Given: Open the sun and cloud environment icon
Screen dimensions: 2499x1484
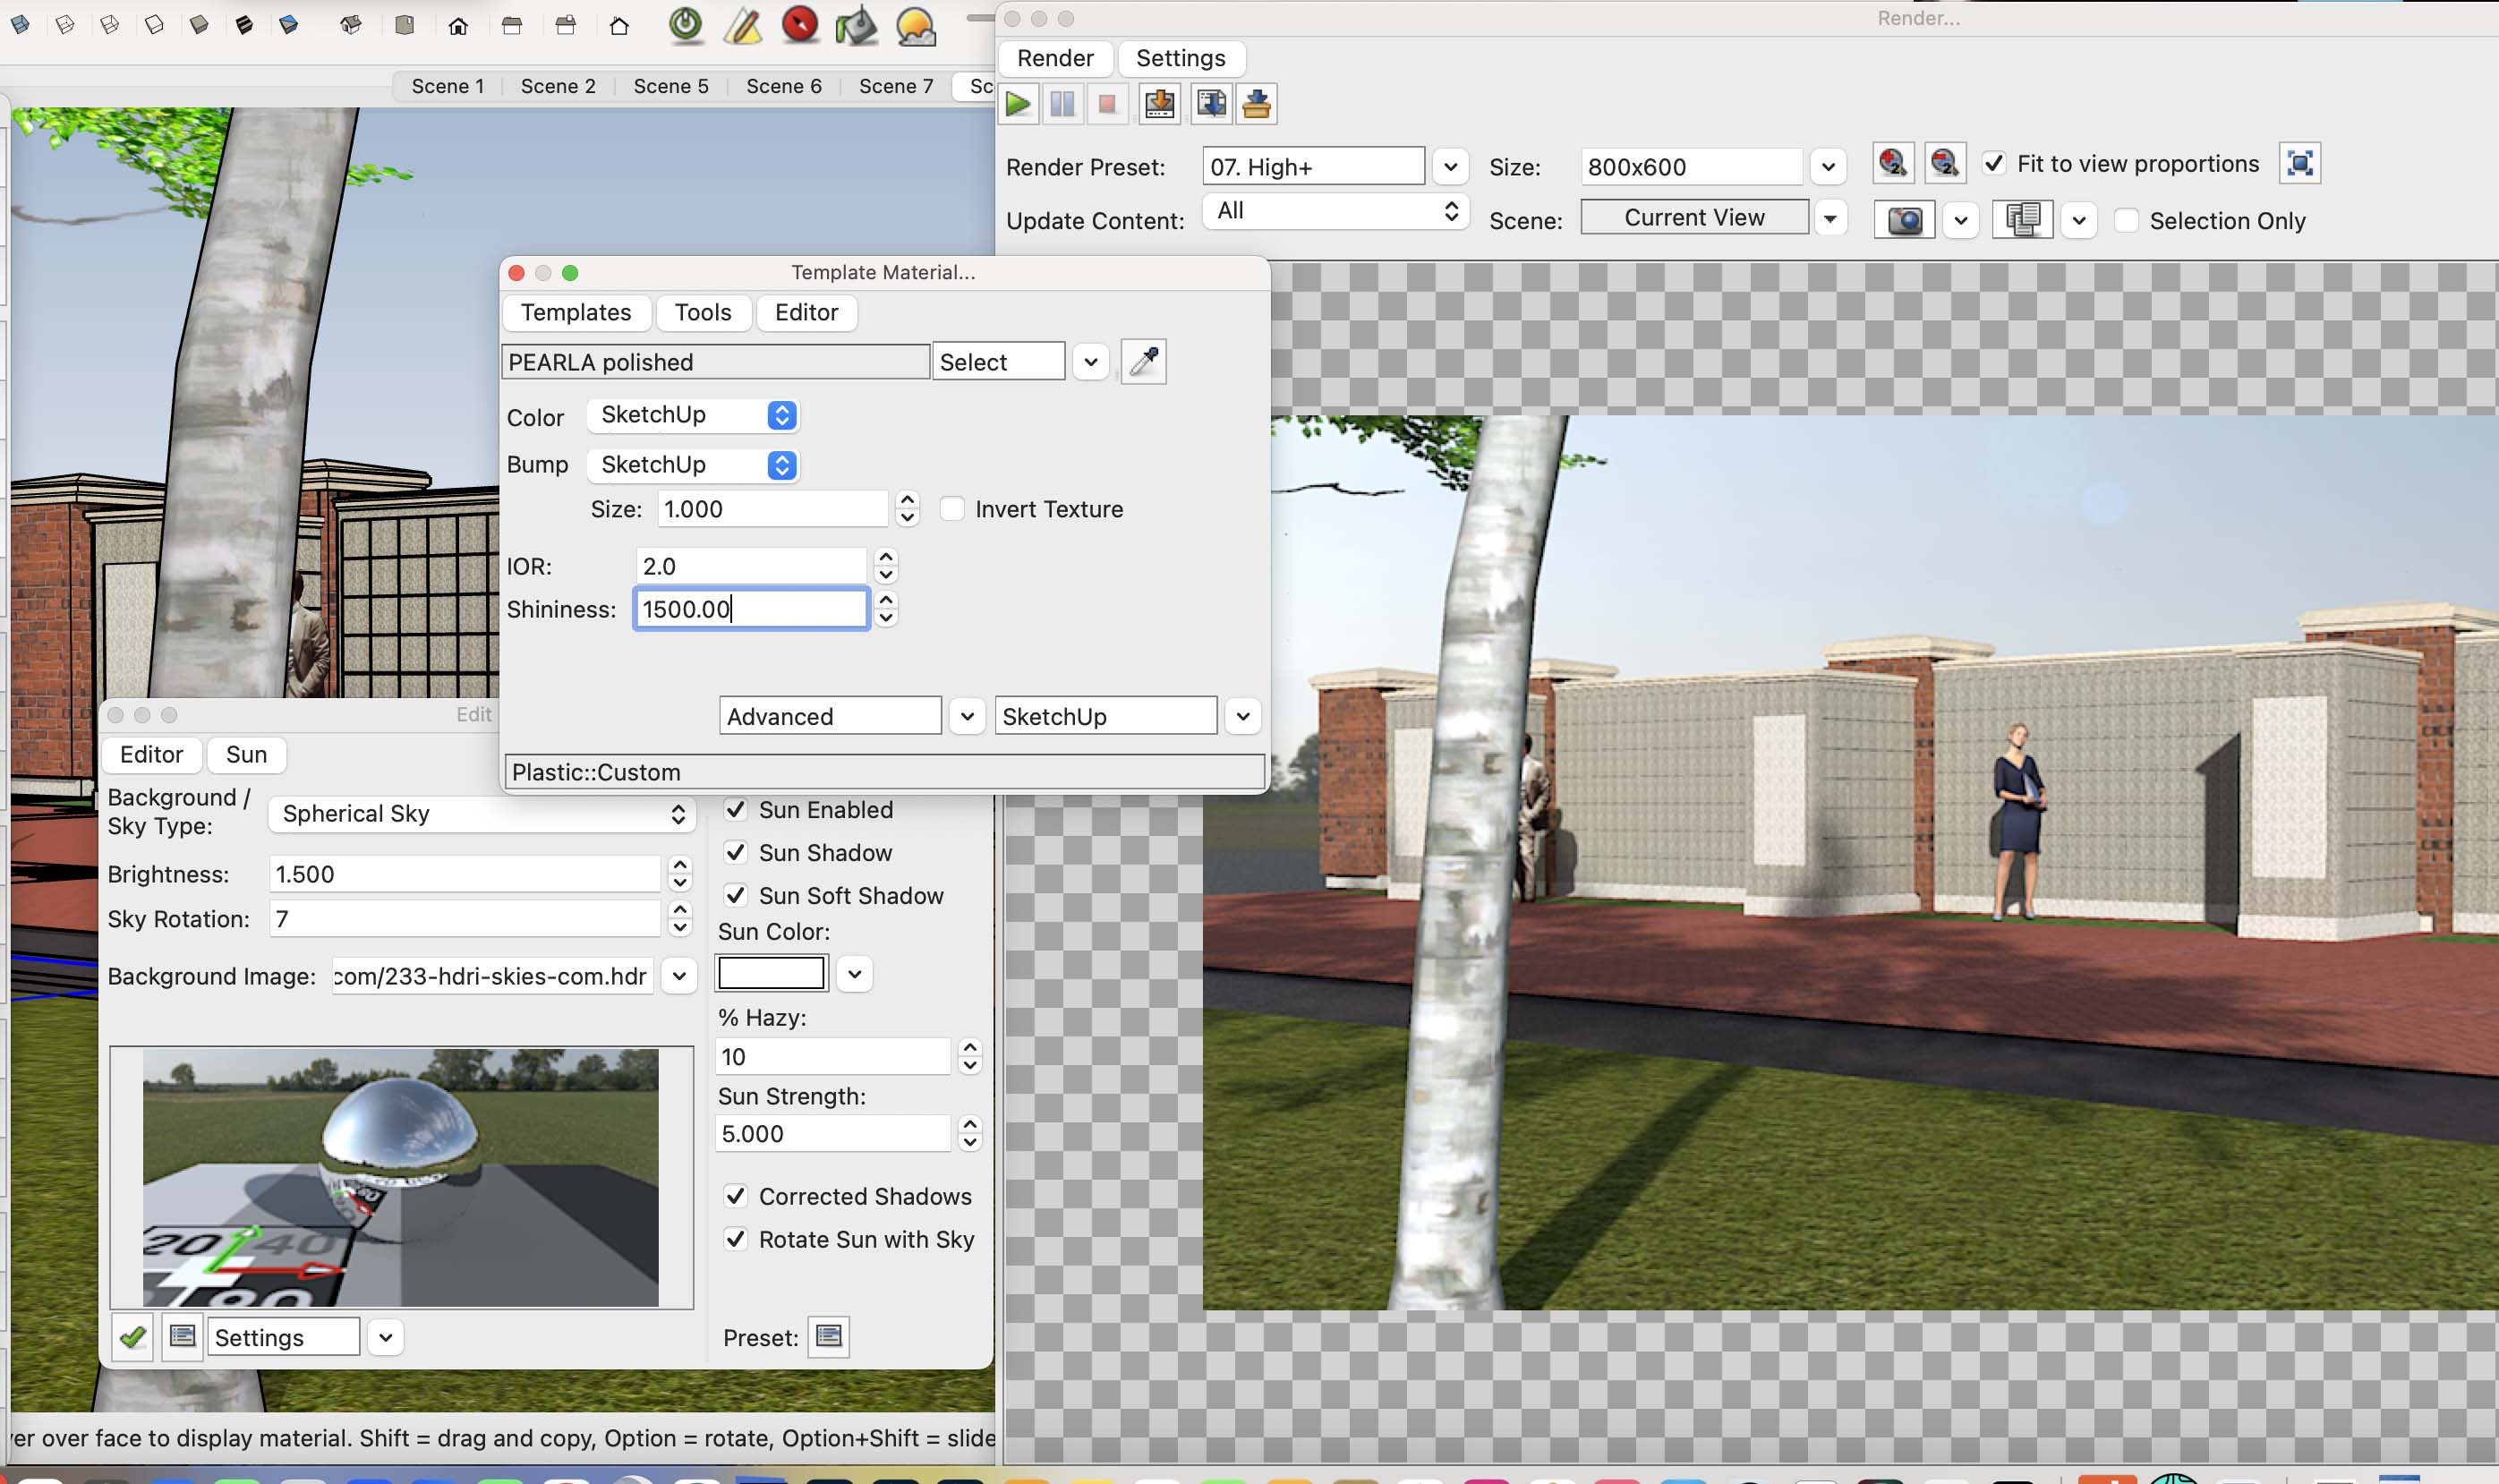Looking at the screenshot, I should pyautogui.click(x=915, y=26).
